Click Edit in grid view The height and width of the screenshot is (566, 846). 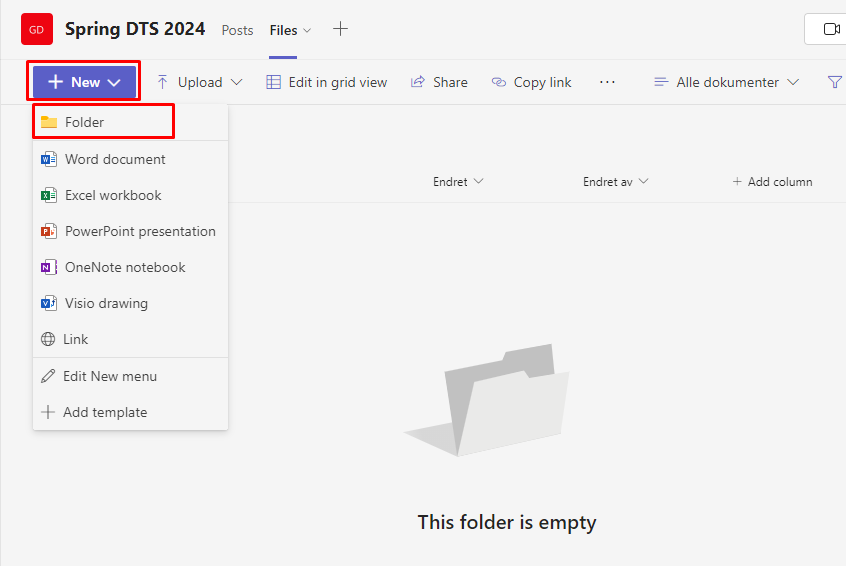[327, 82]
